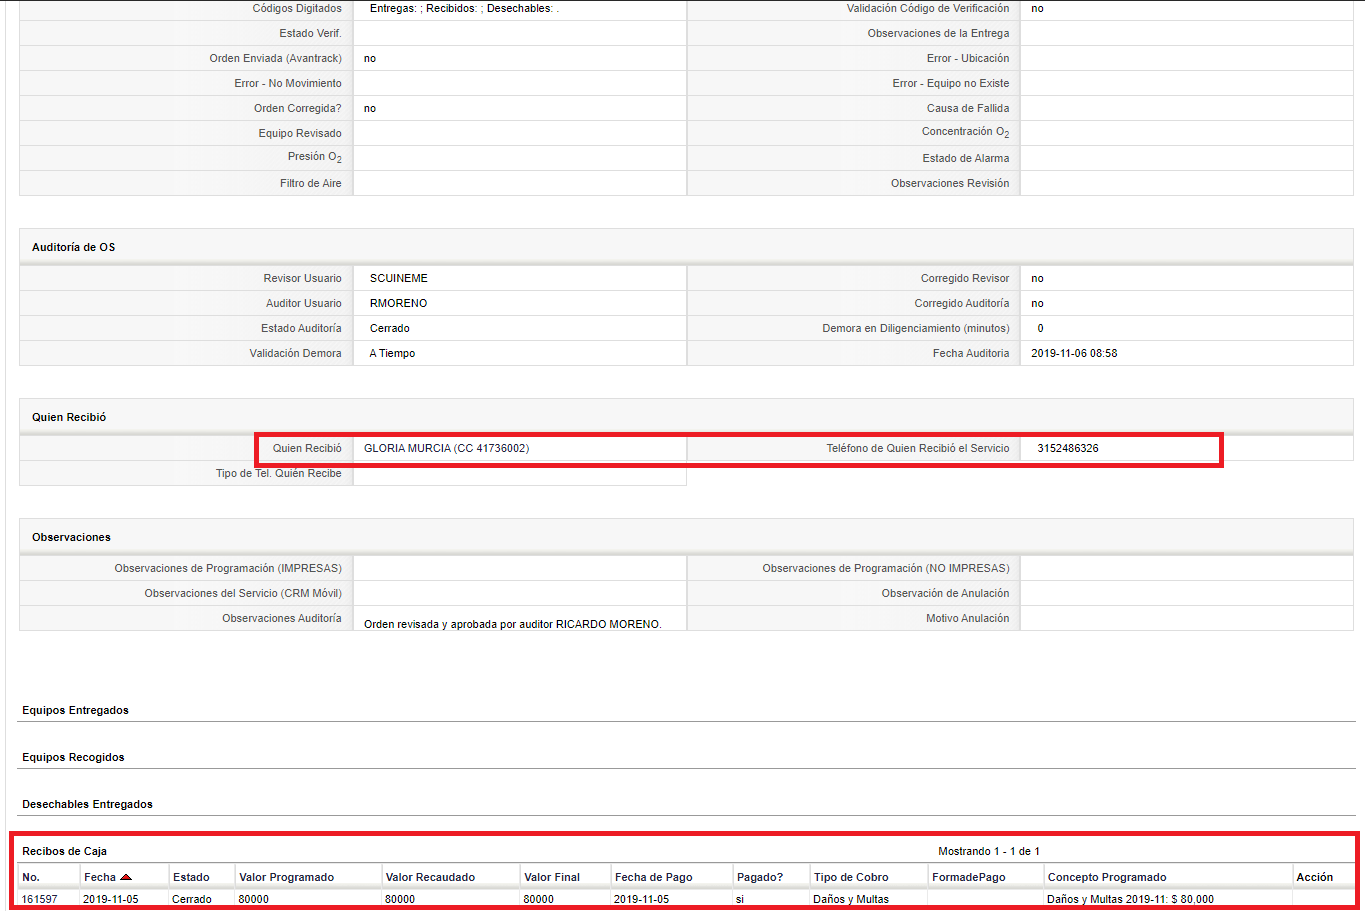Click the Tipo de Tel. Quién Recibe field

[520, 473]
